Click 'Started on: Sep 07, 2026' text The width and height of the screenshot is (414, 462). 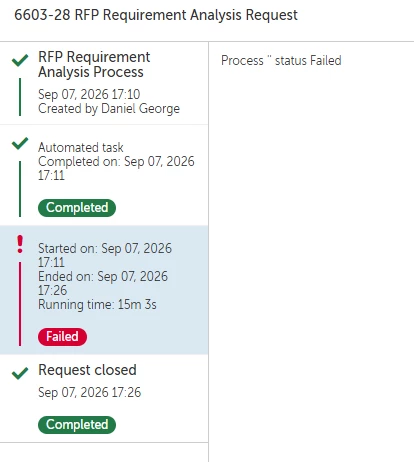click(x=105, y=249)
